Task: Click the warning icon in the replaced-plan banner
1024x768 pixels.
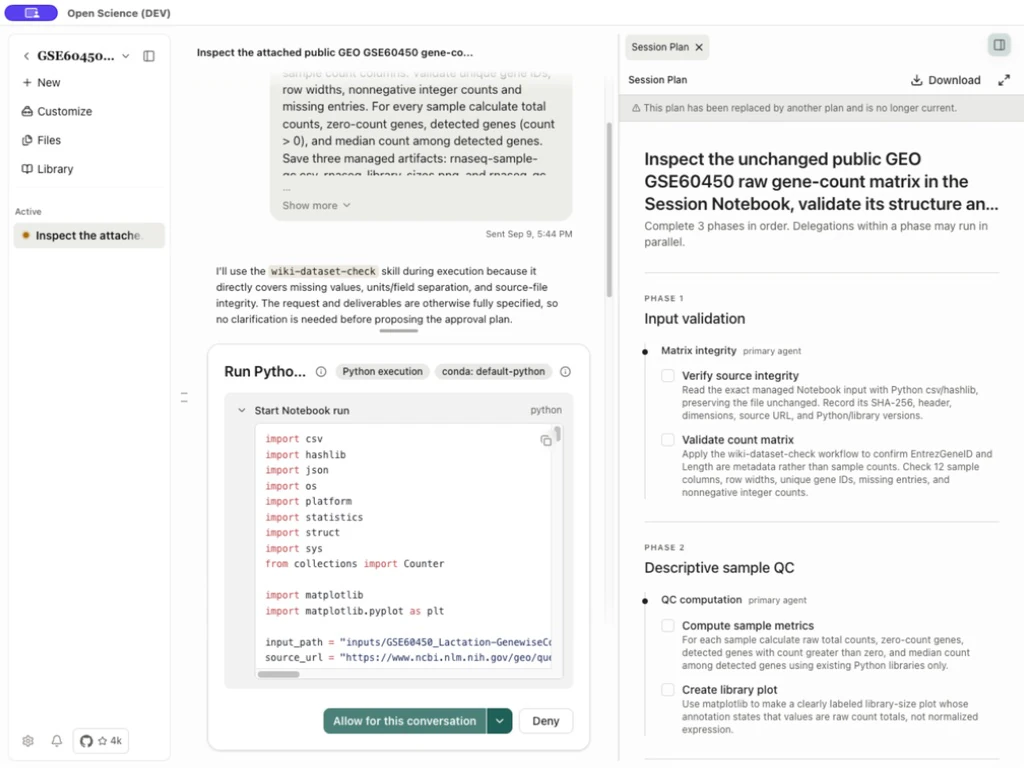Action: point(636,108)
